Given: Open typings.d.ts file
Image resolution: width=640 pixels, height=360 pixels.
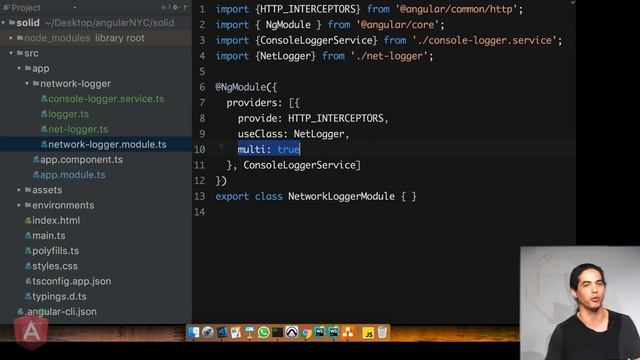Looking at the screenshot, I should 59,296.
